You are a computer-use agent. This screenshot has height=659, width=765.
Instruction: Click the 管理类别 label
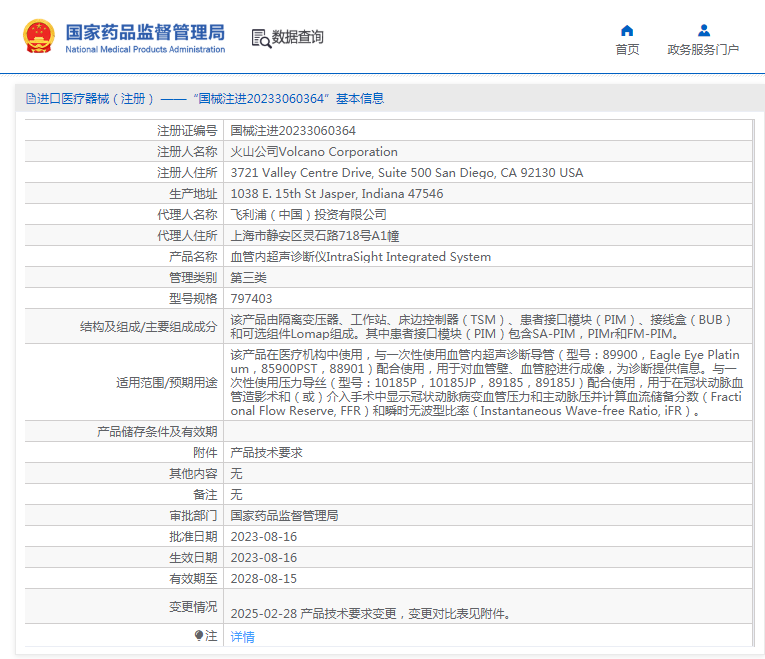pyautogui.click(x=193, y=278)
